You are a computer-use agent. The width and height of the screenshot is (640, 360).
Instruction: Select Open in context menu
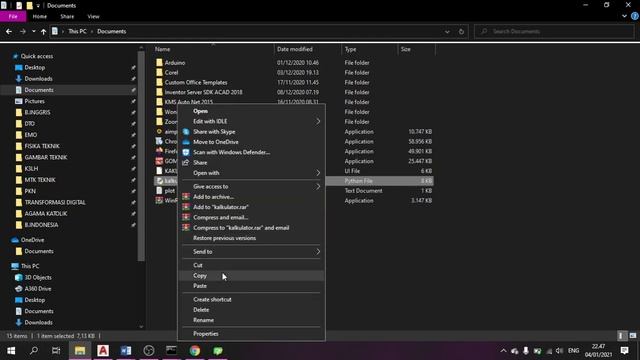251,111
